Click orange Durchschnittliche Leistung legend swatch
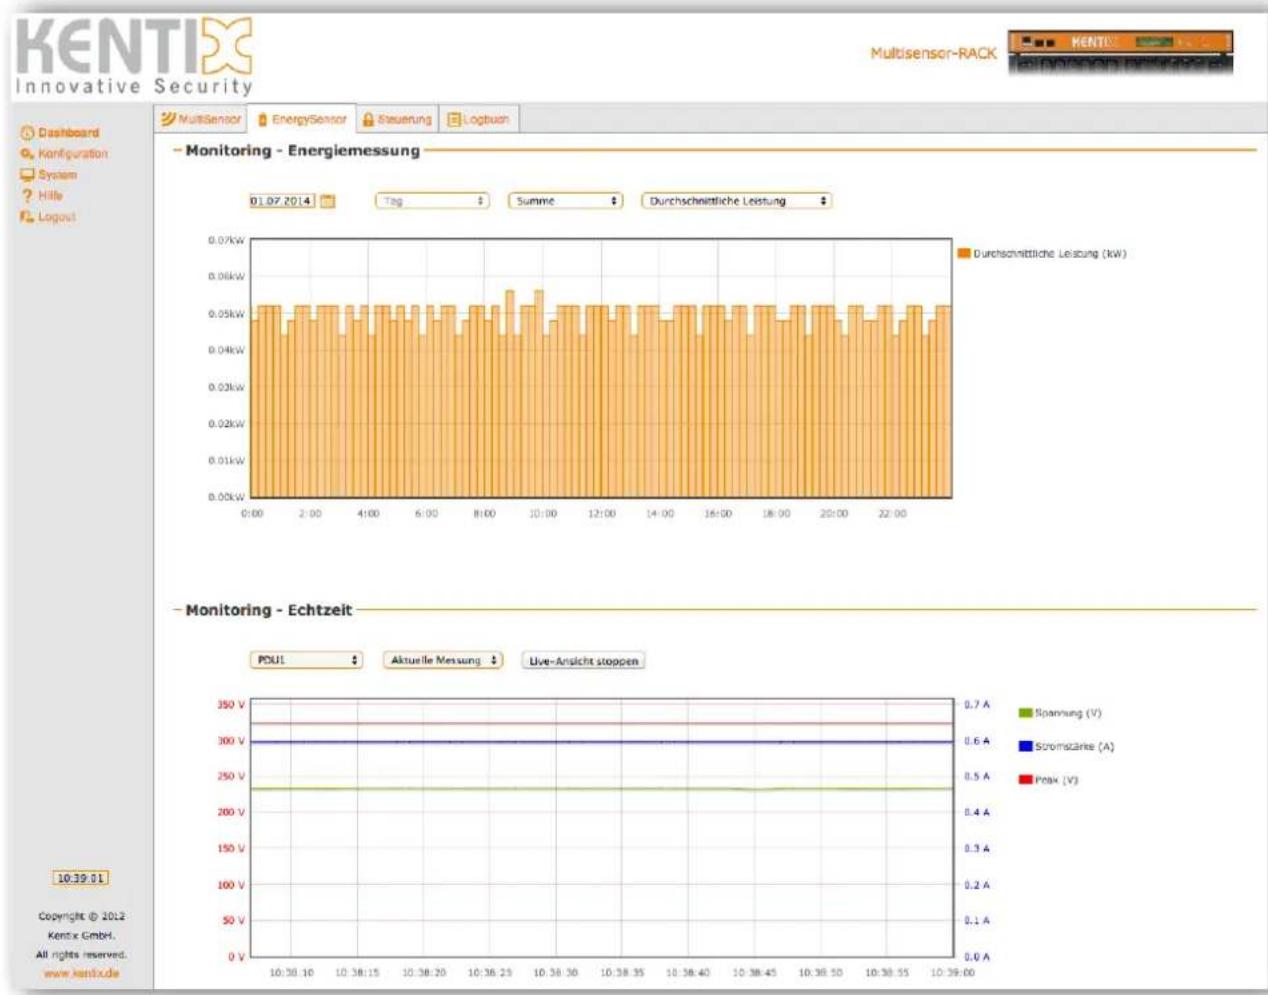 click(x=964, y=254)
